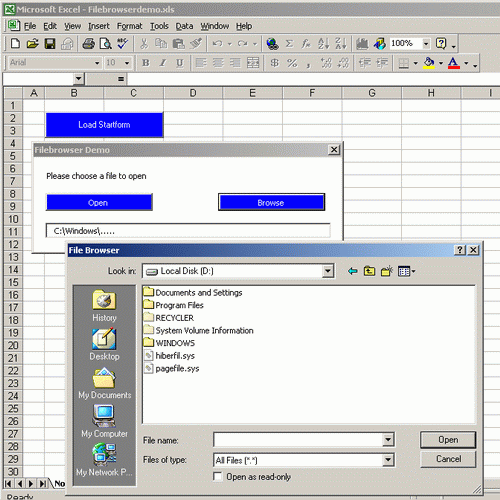Open the Views menu dropdown arrow
The width and height of the screenshot is (500, 500).
[x=413, y=271]
